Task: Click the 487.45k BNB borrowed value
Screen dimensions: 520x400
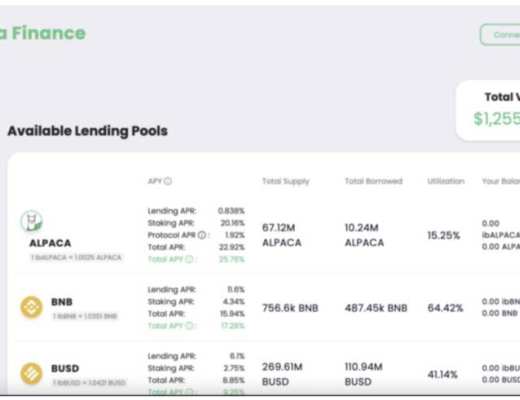Action: [376, 308]
